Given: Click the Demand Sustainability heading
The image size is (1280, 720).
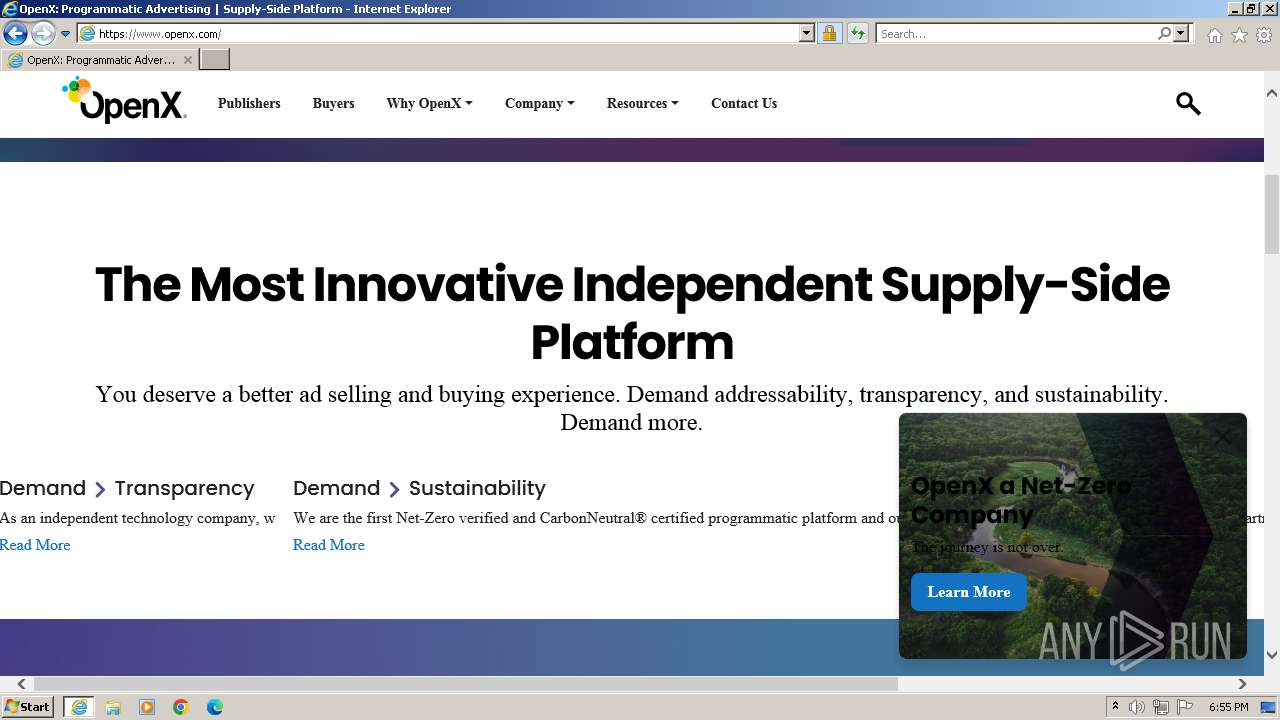Looking at the screenshot, I should coord(419,488).
